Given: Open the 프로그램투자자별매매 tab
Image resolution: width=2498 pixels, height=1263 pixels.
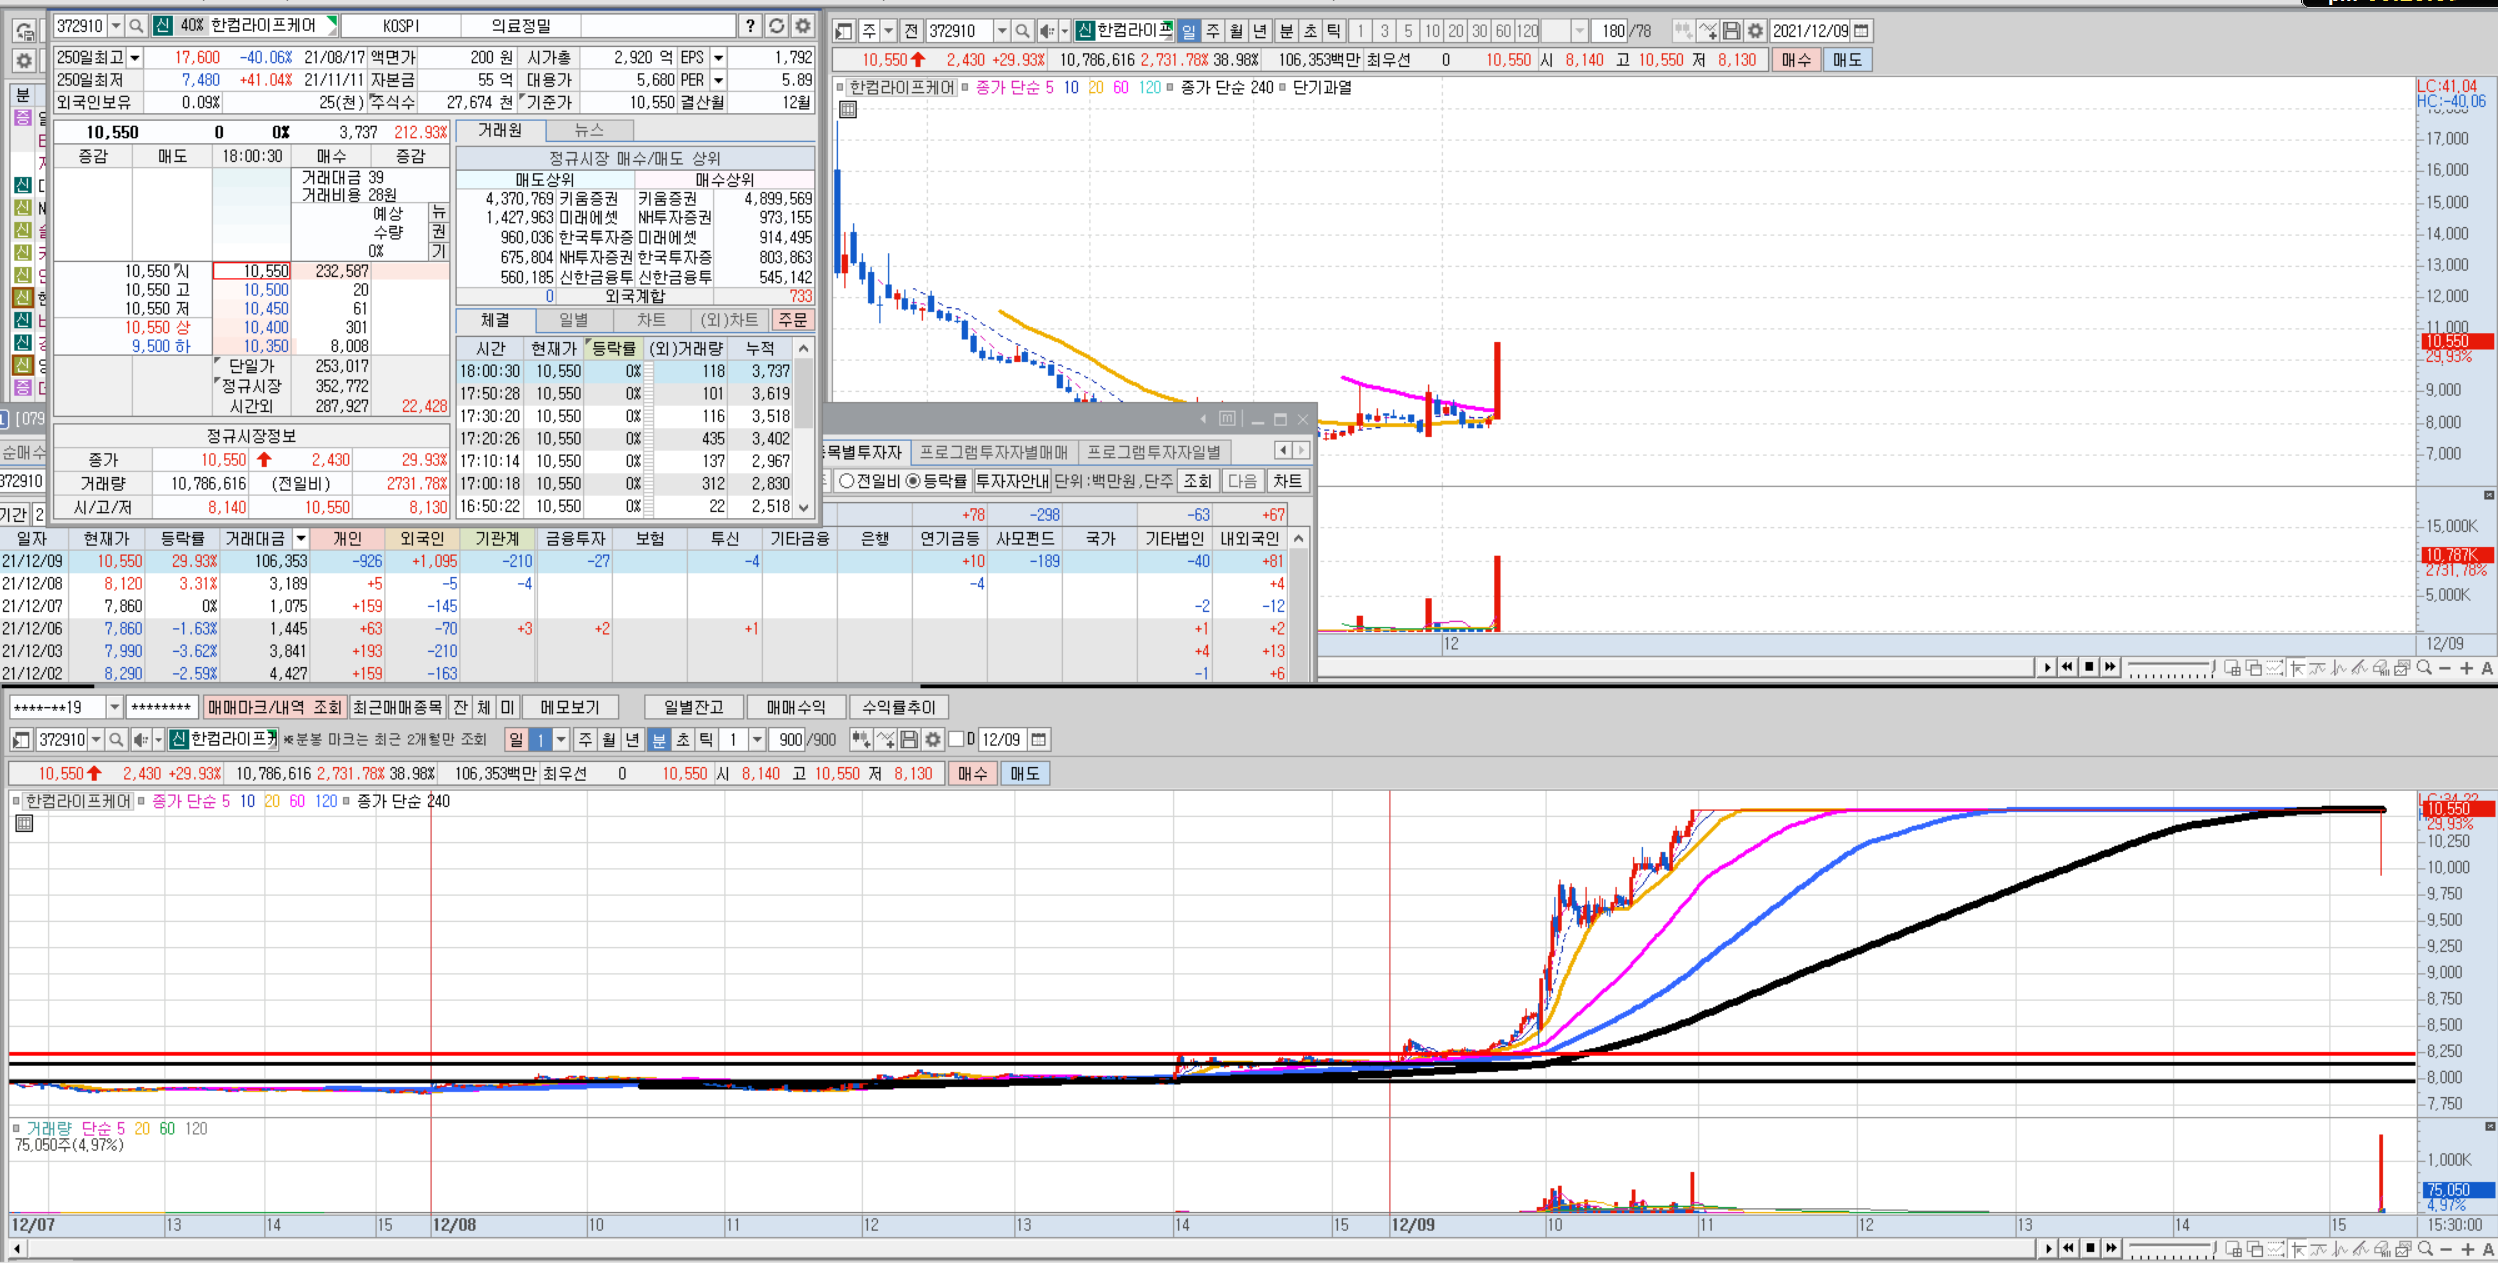Looking at the screenshot, I should 994,453.
